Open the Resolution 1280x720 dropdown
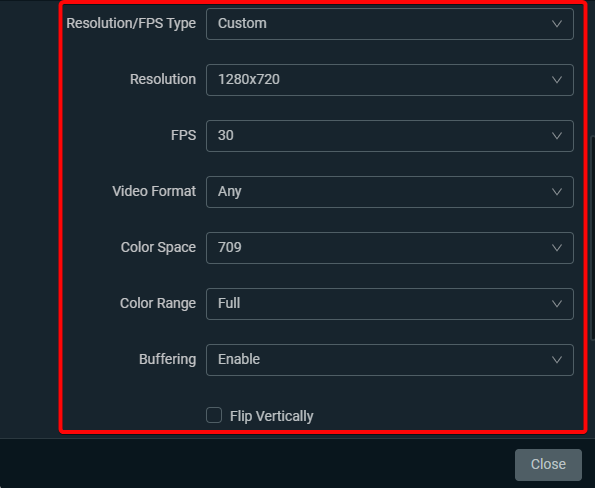 [390, 80]
